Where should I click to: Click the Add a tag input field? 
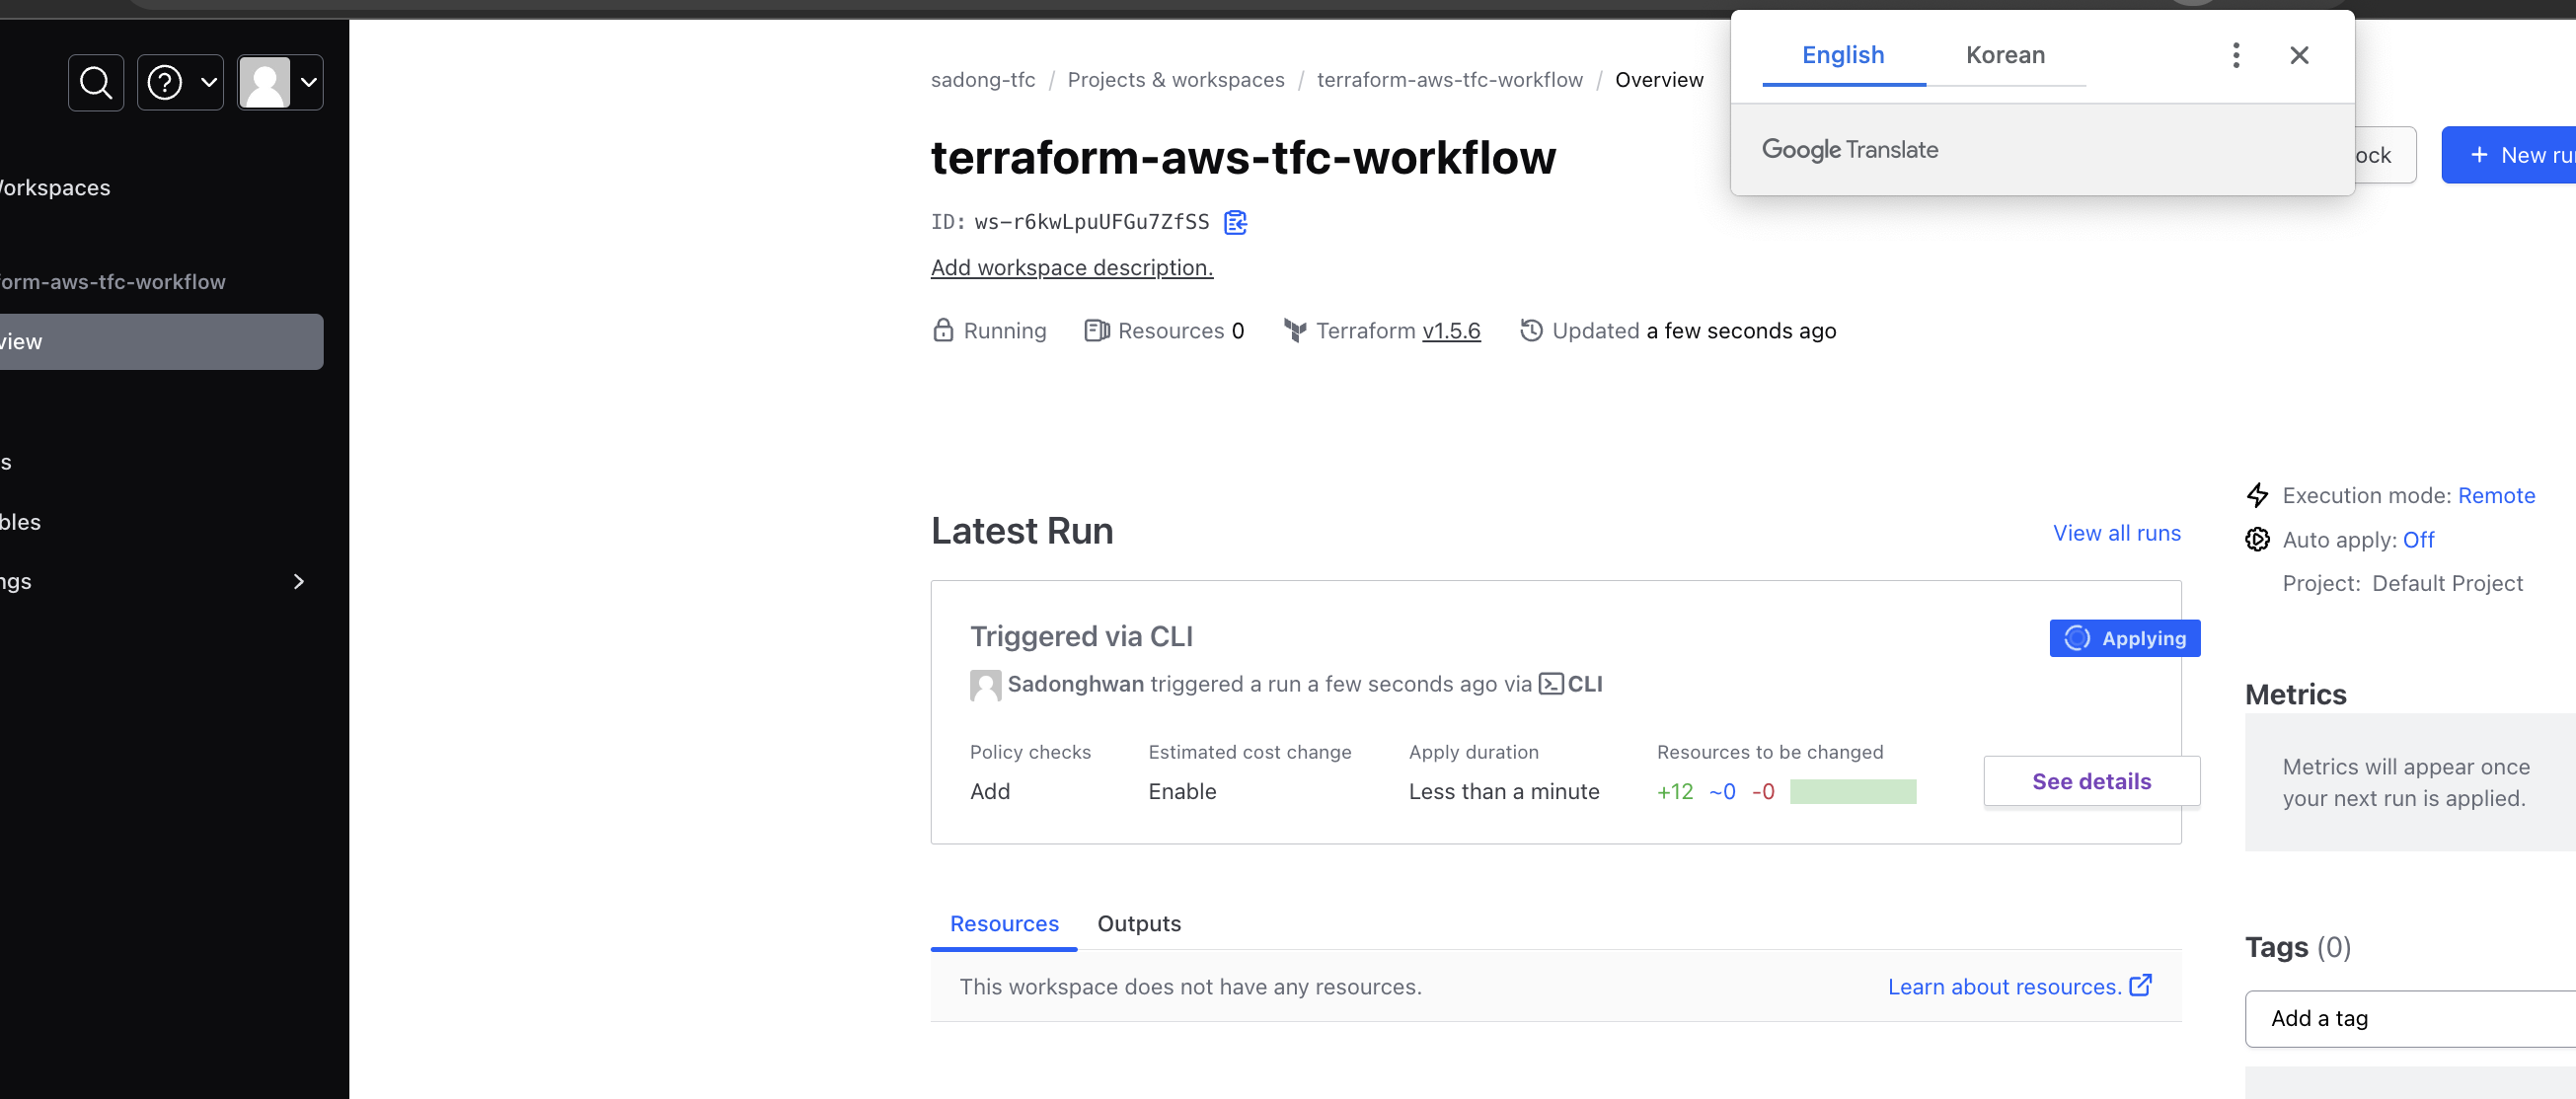(2410, 1018)
